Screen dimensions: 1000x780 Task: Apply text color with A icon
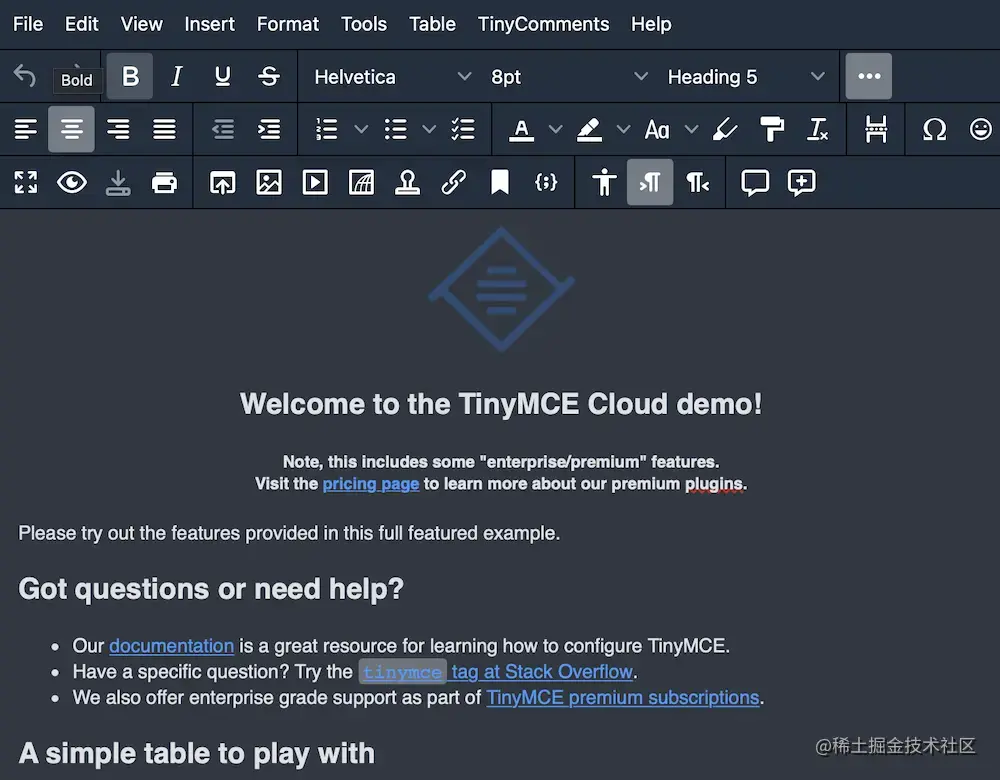[521, 129]
